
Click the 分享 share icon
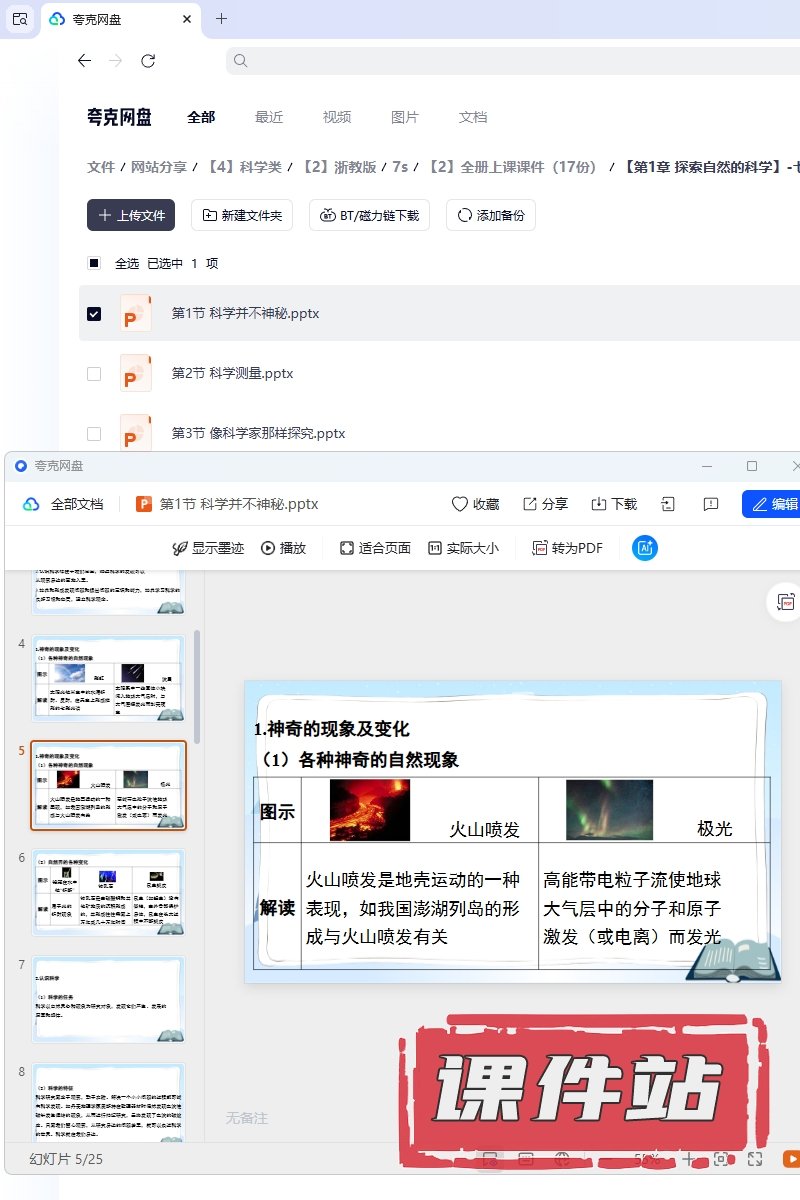[530, 504]
